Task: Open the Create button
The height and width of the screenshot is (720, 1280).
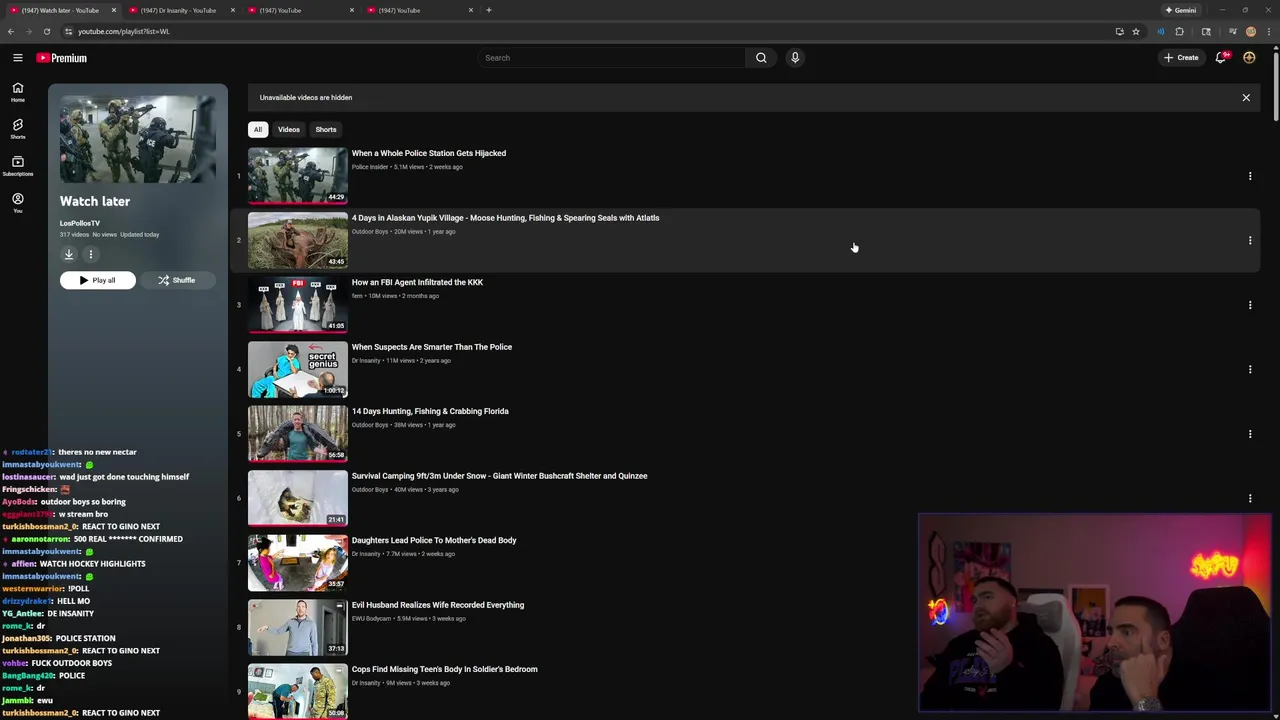Action: (x=1181, y=58)
